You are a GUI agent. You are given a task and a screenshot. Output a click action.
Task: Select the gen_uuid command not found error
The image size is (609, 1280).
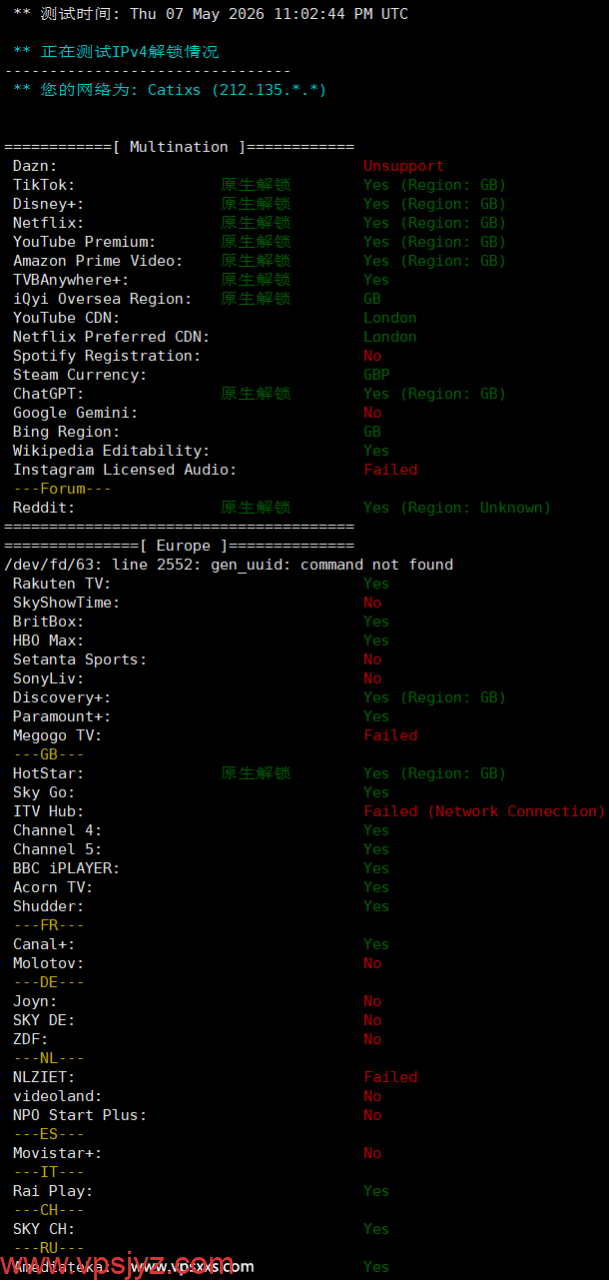pos(229,565)
